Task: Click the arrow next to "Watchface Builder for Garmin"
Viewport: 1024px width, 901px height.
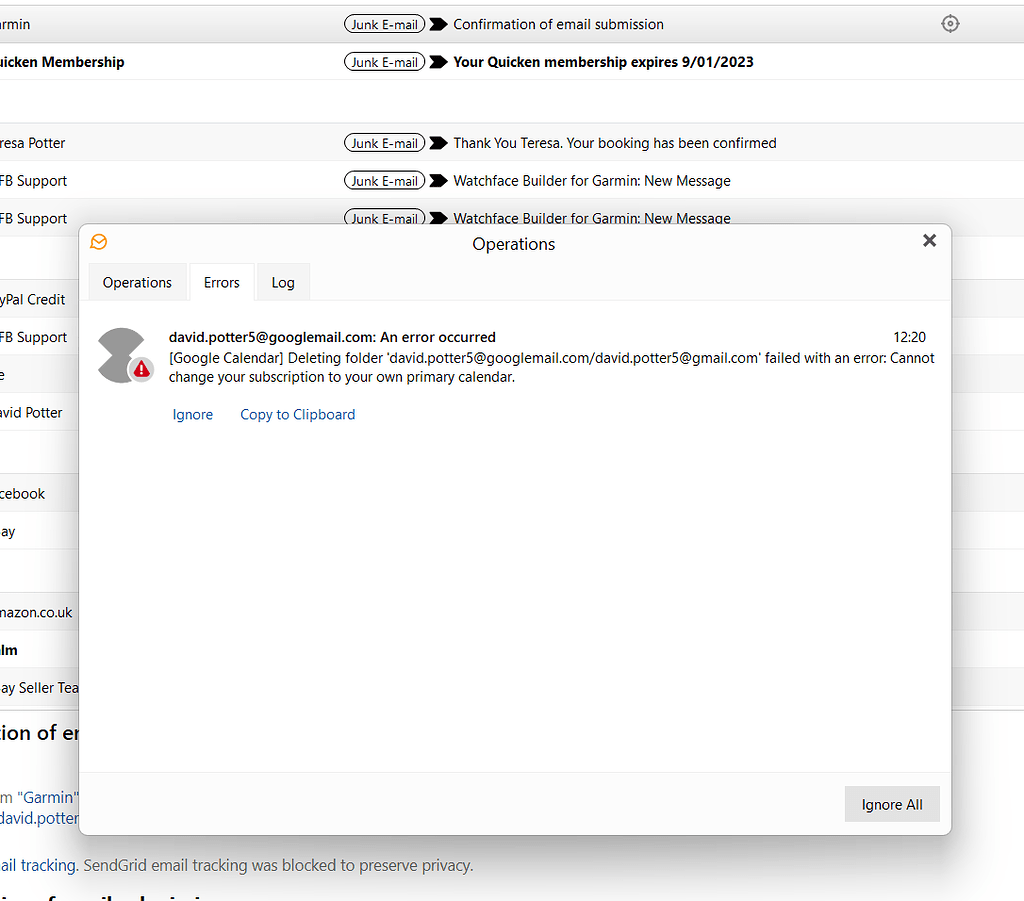Action: pos(438,180)
